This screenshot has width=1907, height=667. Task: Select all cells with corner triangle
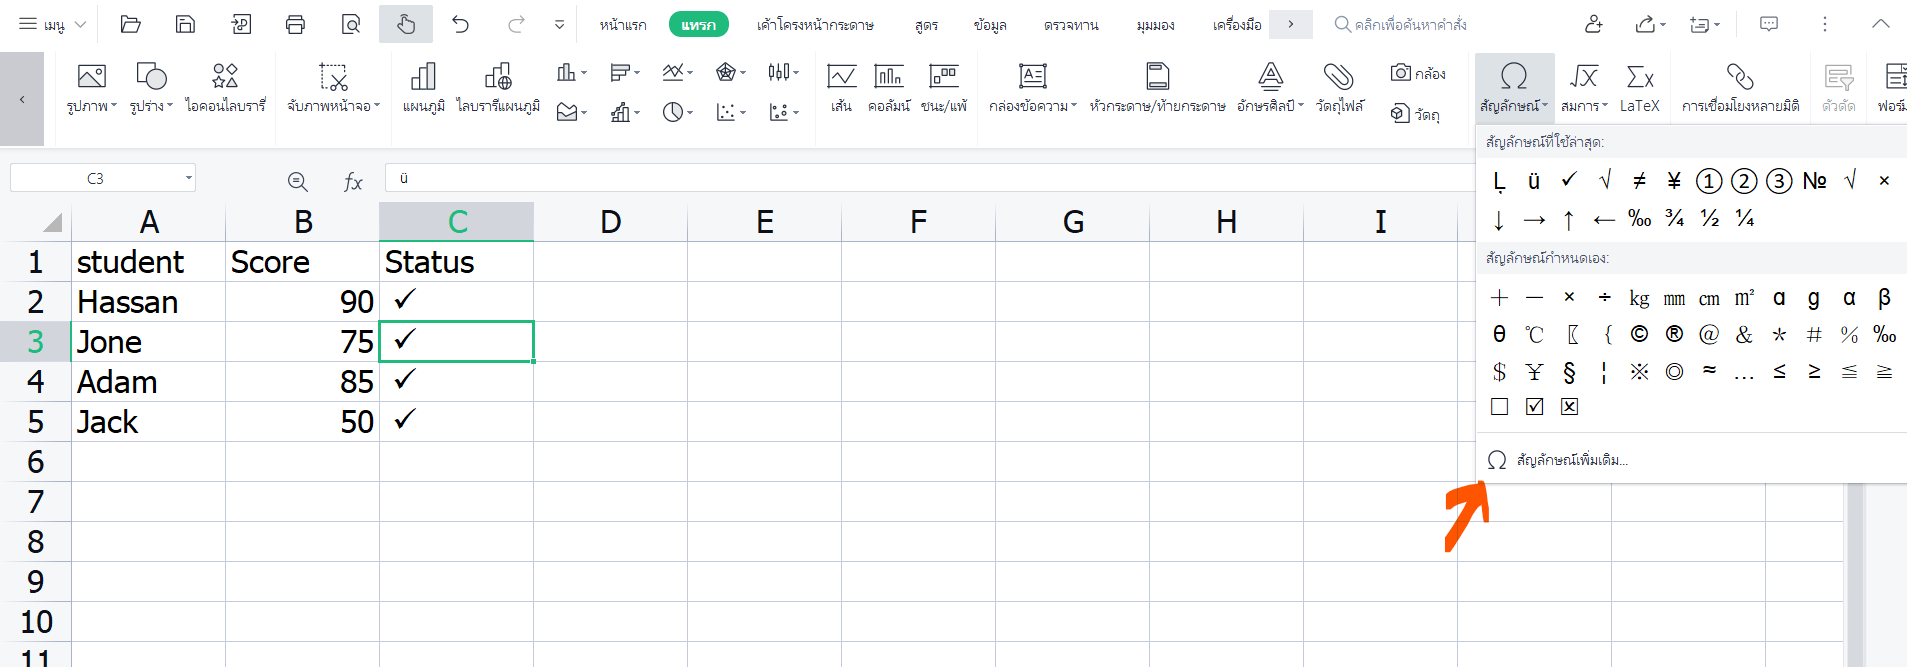pyautogui.click(x=52, y=222)
